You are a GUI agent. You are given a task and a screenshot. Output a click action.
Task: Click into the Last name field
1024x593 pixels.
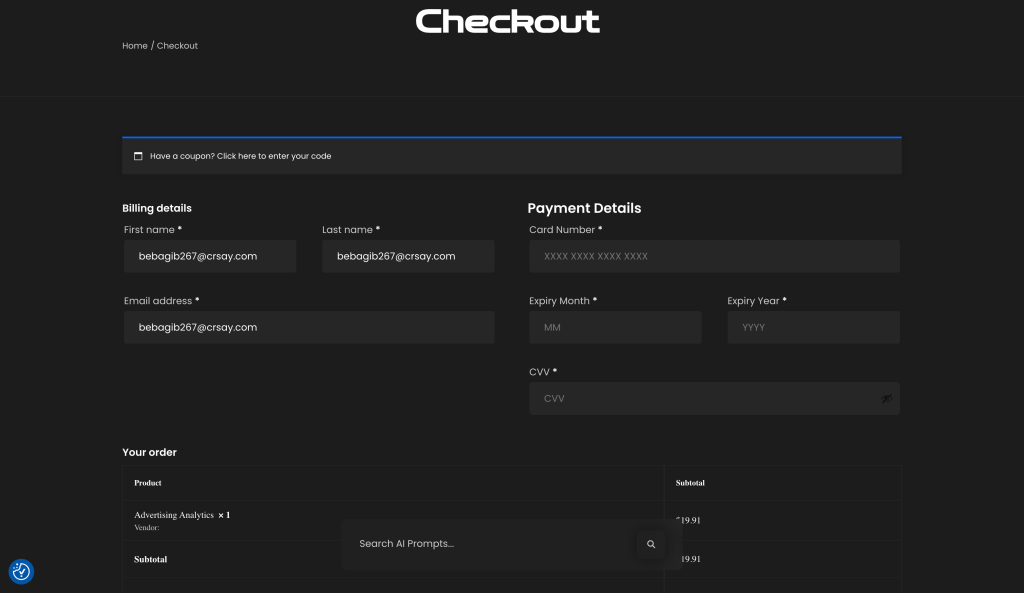click(x=408, y=256)
